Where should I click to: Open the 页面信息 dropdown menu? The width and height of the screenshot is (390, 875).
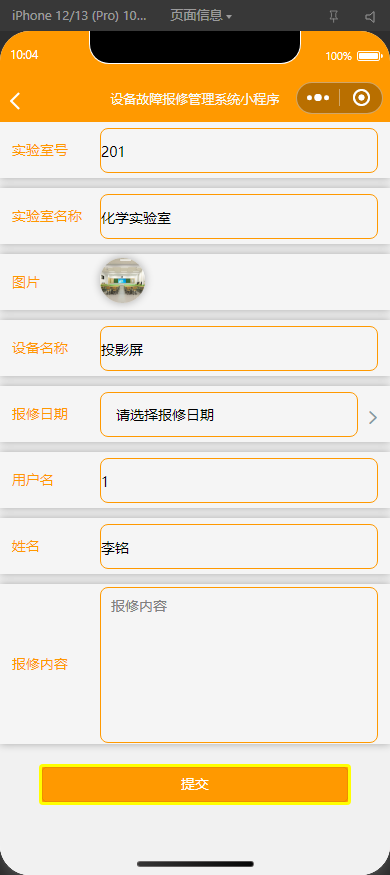coord(201,16)
